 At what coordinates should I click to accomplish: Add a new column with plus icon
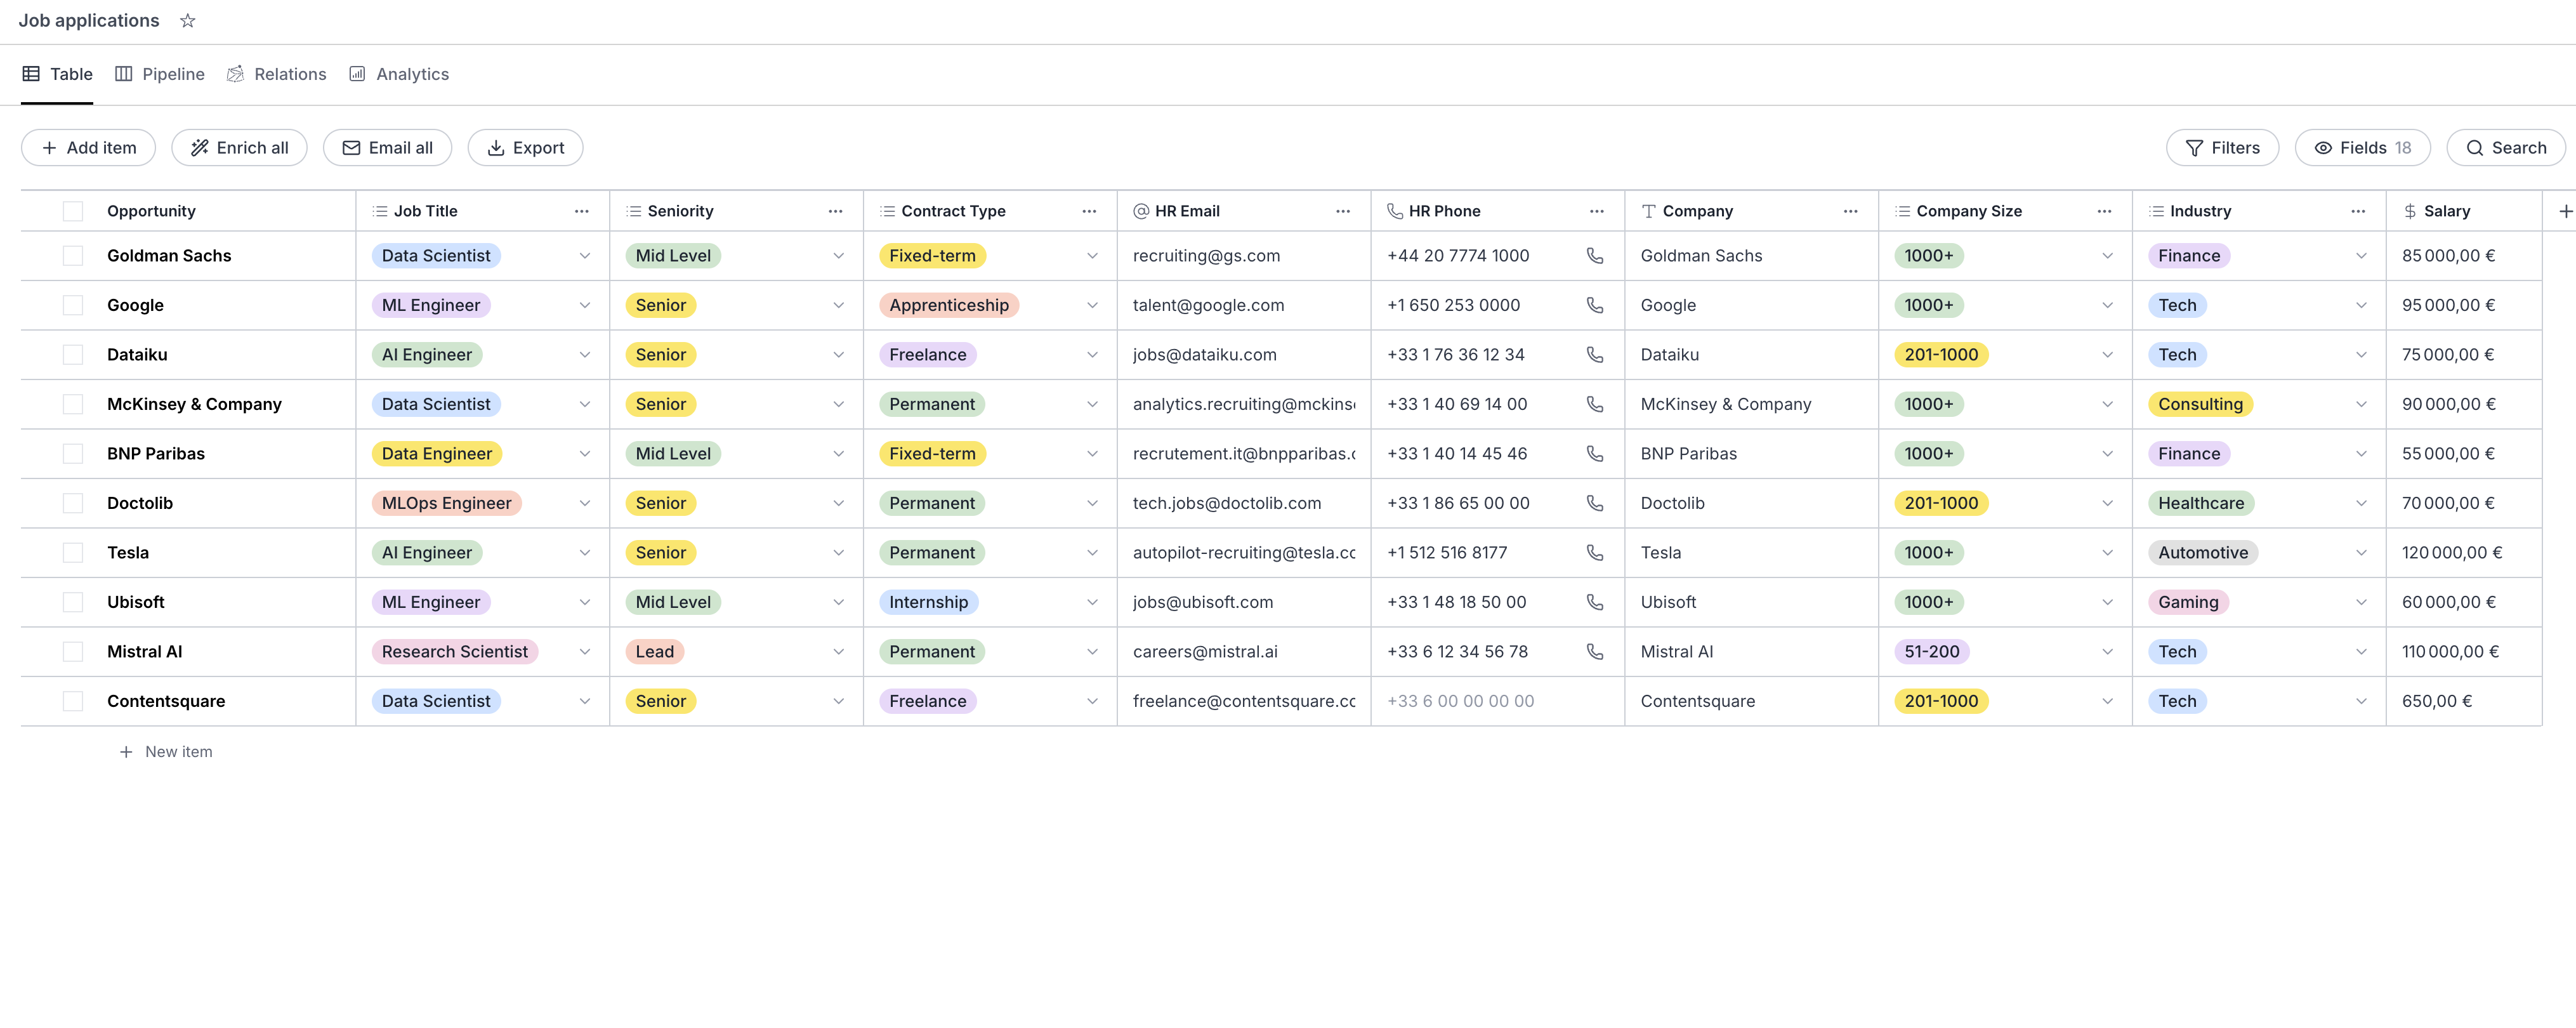pyautogui.click(x=2565, y=211)
